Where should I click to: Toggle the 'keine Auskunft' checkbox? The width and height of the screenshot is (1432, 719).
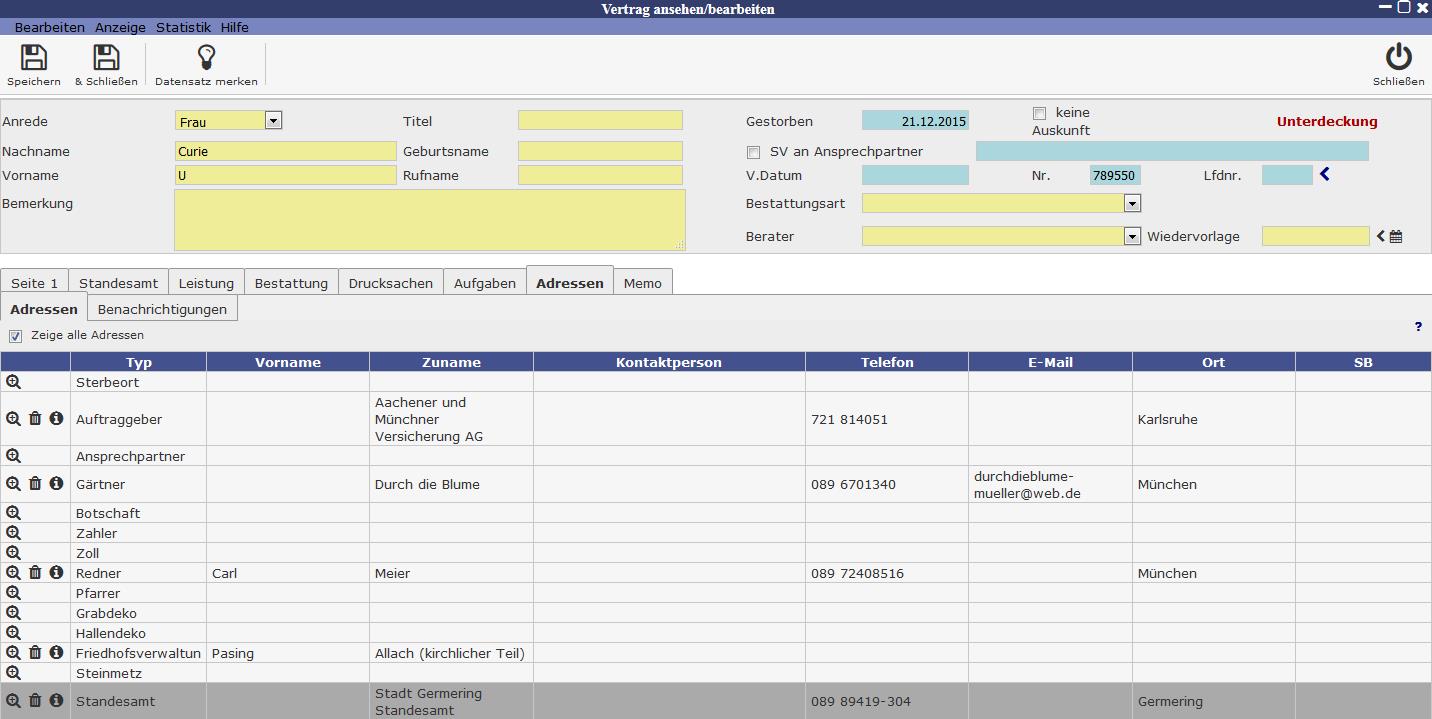(x=1039, y=113)
